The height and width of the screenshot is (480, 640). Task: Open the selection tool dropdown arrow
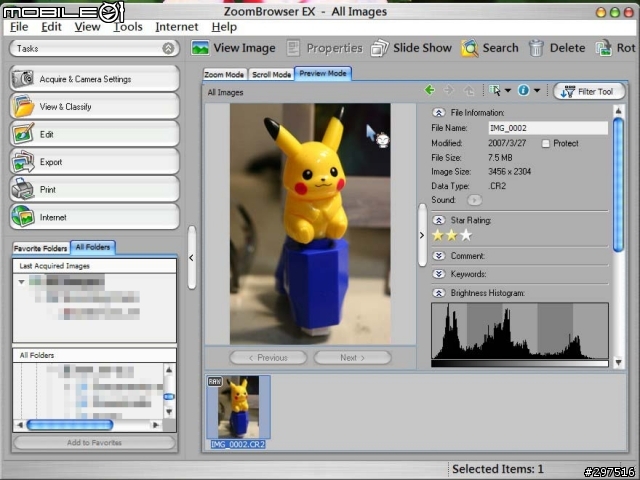point(508,90)
